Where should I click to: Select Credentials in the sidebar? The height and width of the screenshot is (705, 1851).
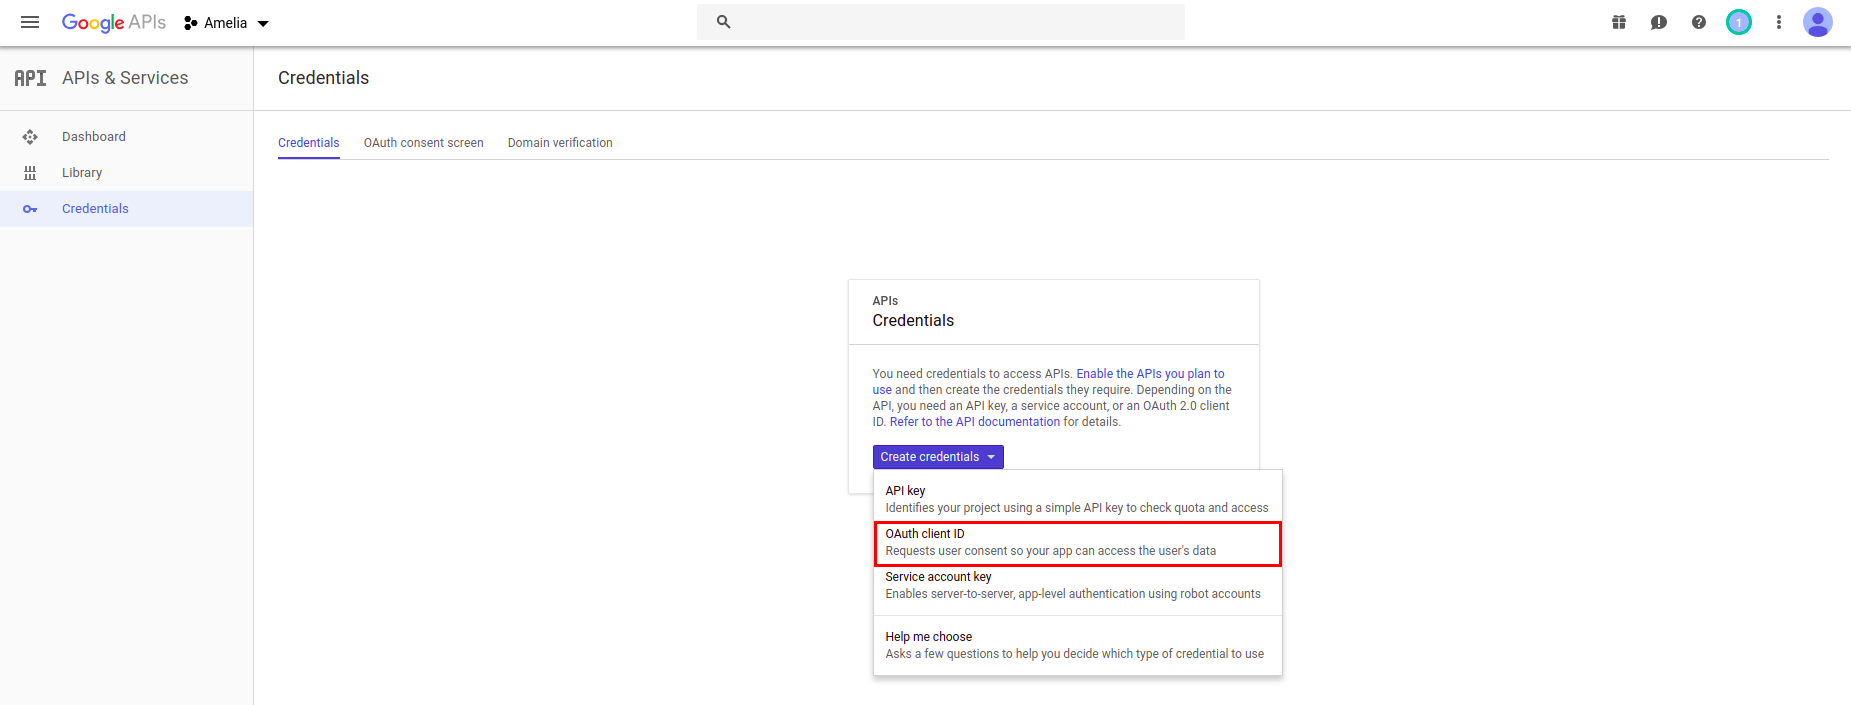coord(126,209)
